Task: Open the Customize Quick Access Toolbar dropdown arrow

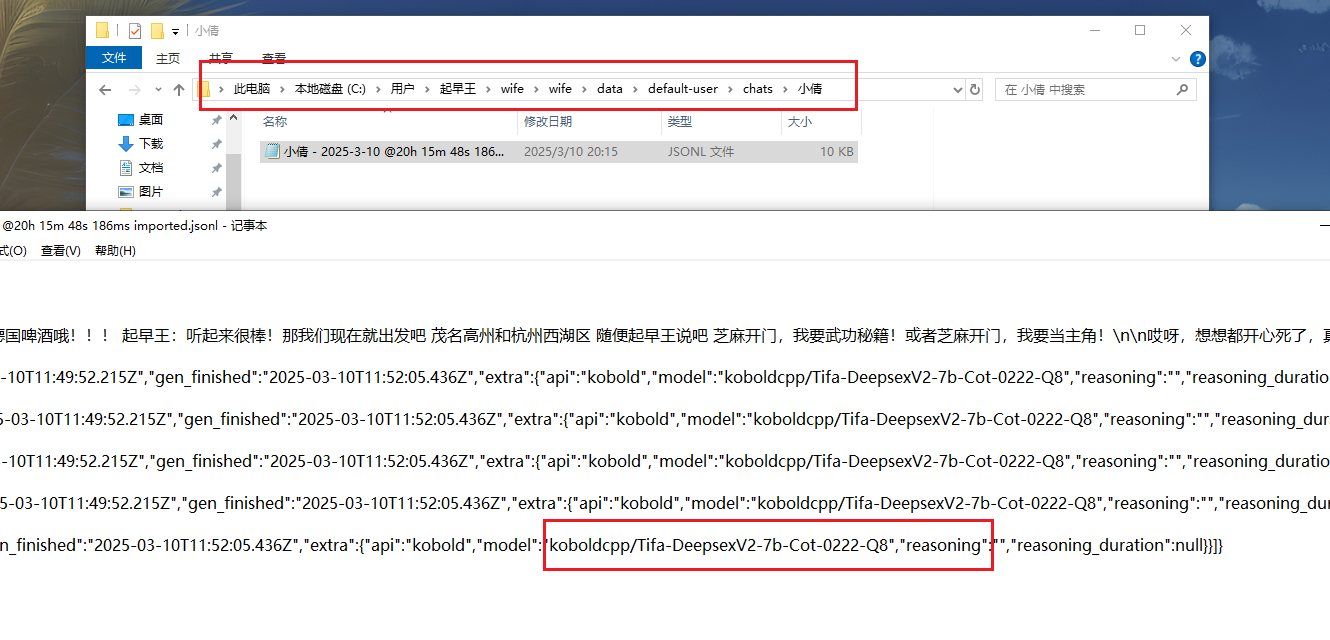Action: pos(176,31)
